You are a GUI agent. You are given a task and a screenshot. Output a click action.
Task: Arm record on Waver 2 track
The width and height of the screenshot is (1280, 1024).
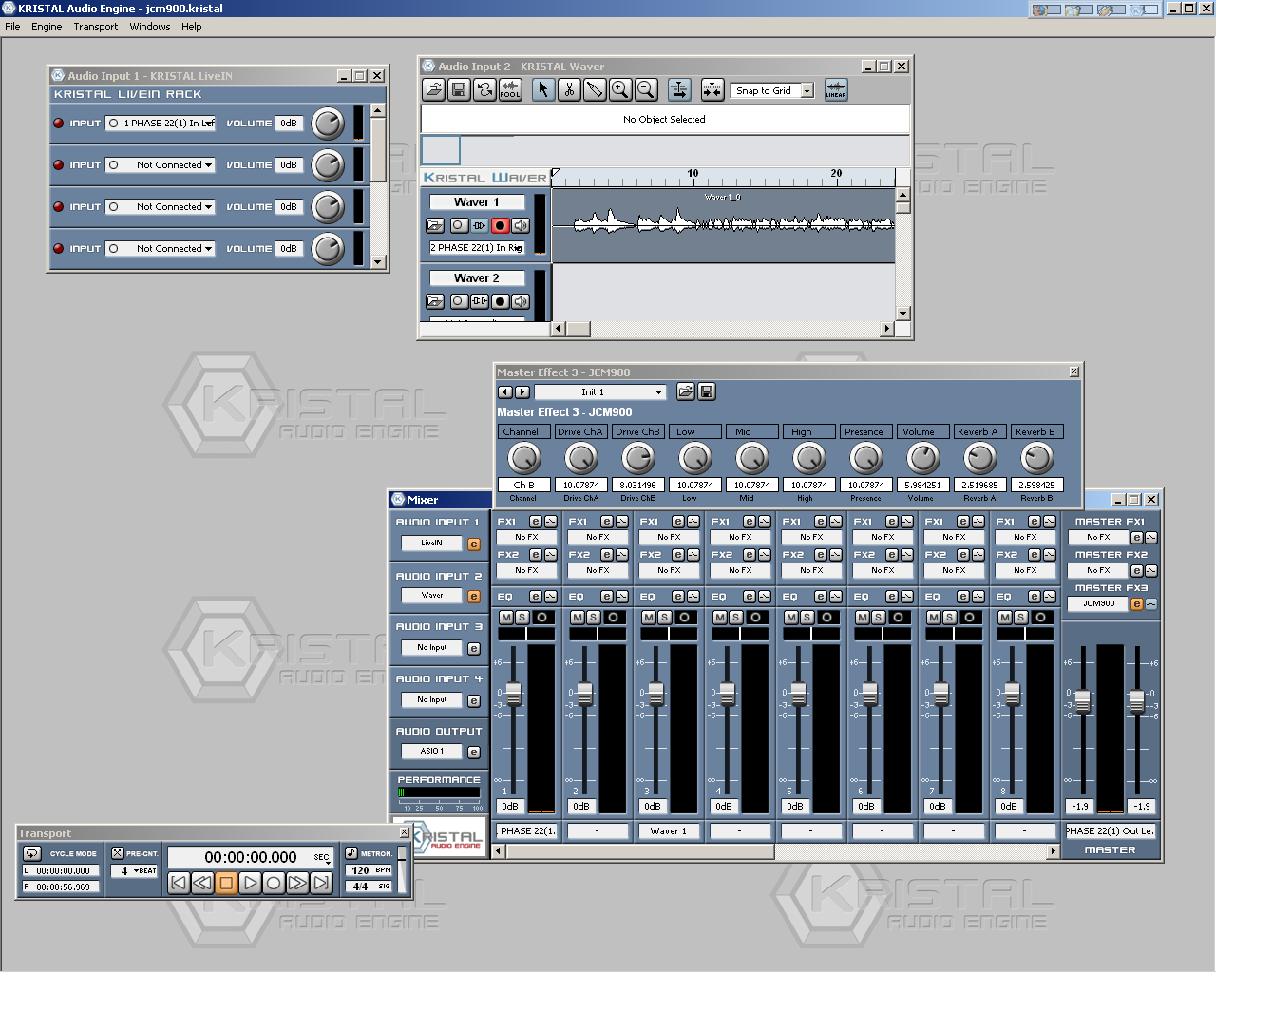point(500,301)
